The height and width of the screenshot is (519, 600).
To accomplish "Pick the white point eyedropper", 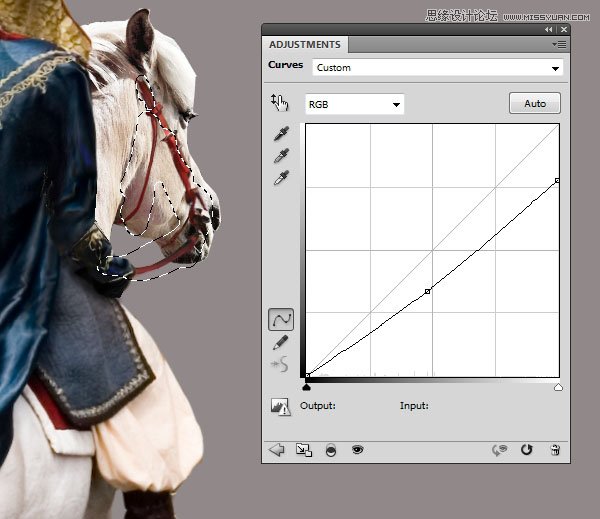I will click(281, 178).
